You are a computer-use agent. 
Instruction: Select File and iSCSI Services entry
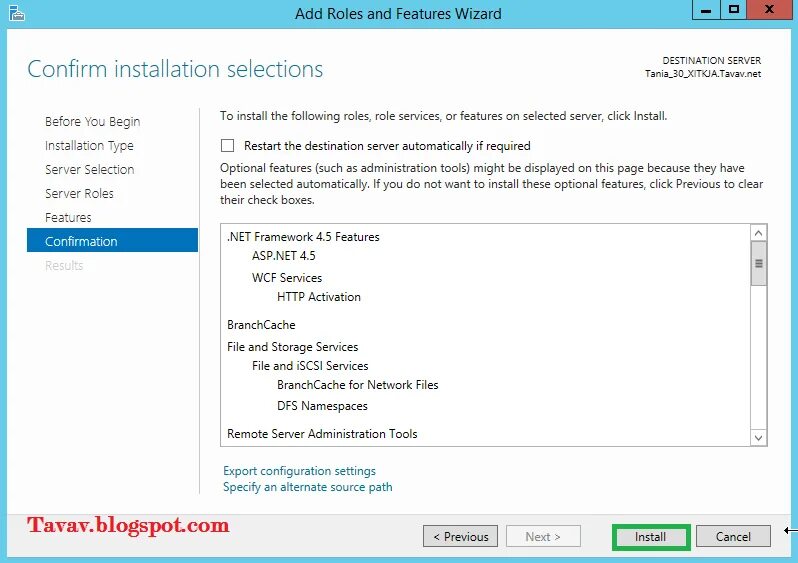(x=310, y=366)
